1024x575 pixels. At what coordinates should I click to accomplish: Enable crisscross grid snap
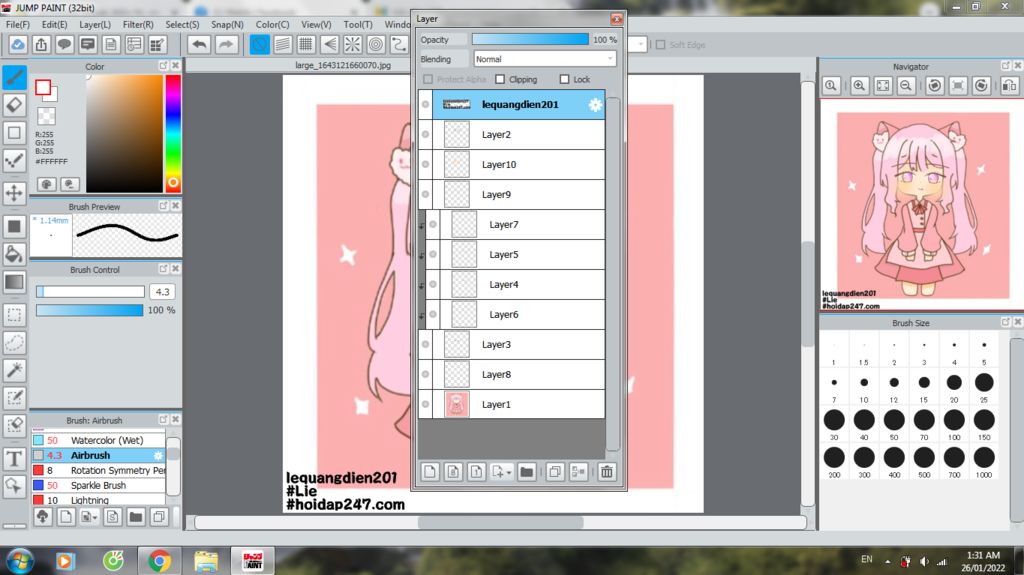pyautogui.click(x=306, y=44)
